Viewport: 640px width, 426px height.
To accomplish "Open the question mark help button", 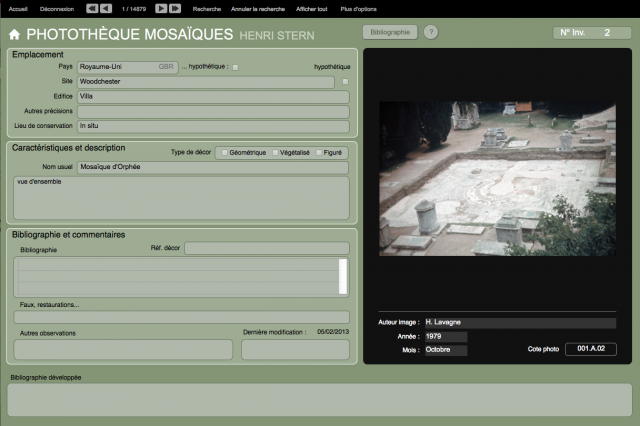I will click(431, 32).
